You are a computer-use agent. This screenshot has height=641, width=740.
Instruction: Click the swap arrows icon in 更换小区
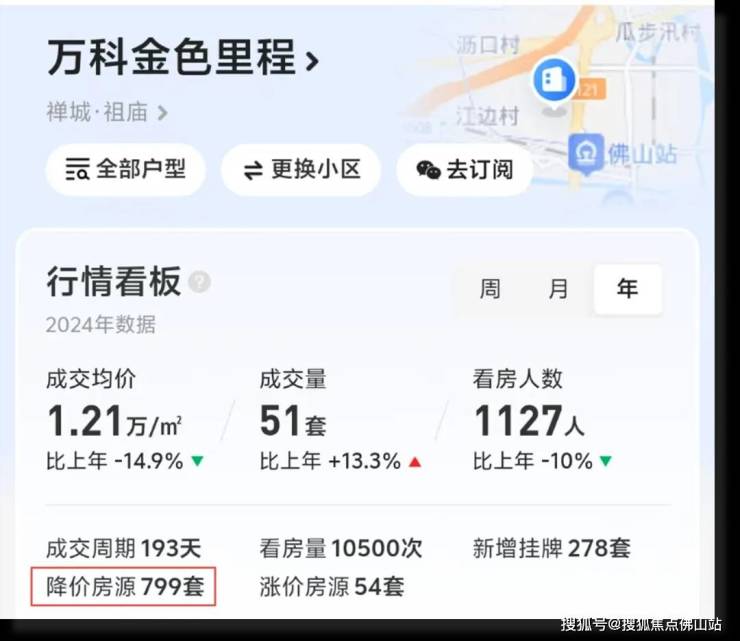click(253, 170)
